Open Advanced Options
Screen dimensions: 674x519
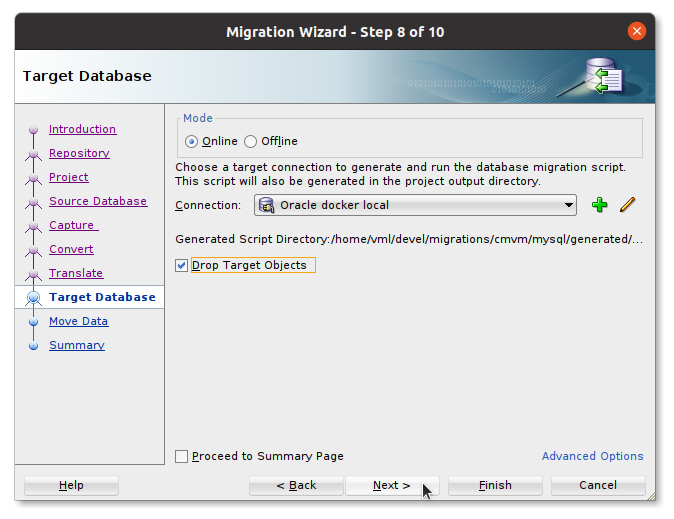tap(592, 456)
